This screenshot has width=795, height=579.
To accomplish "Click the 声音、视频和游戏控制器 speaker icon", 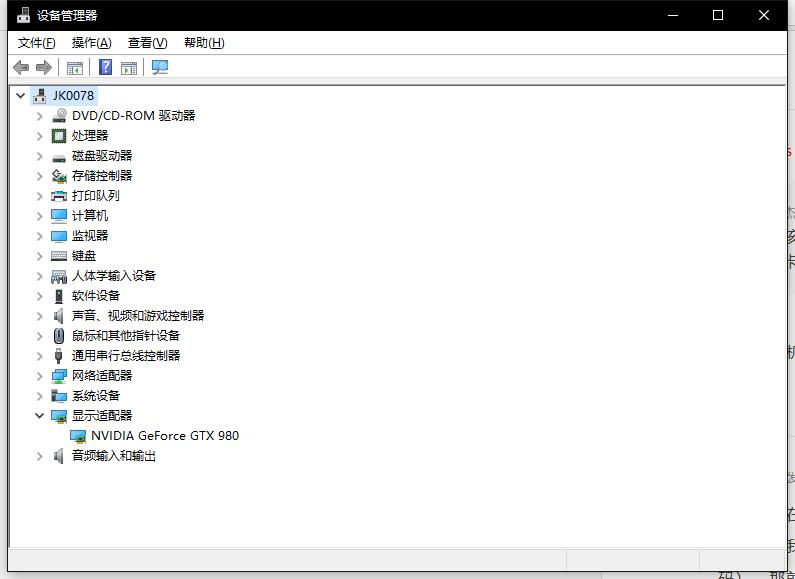I will coord(59,316).
